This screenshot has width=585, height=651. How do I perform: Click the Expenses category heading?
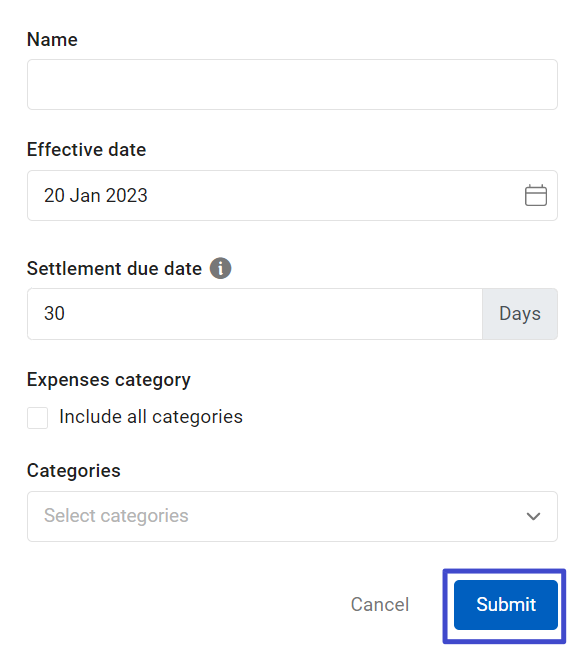tap(109, 379)
